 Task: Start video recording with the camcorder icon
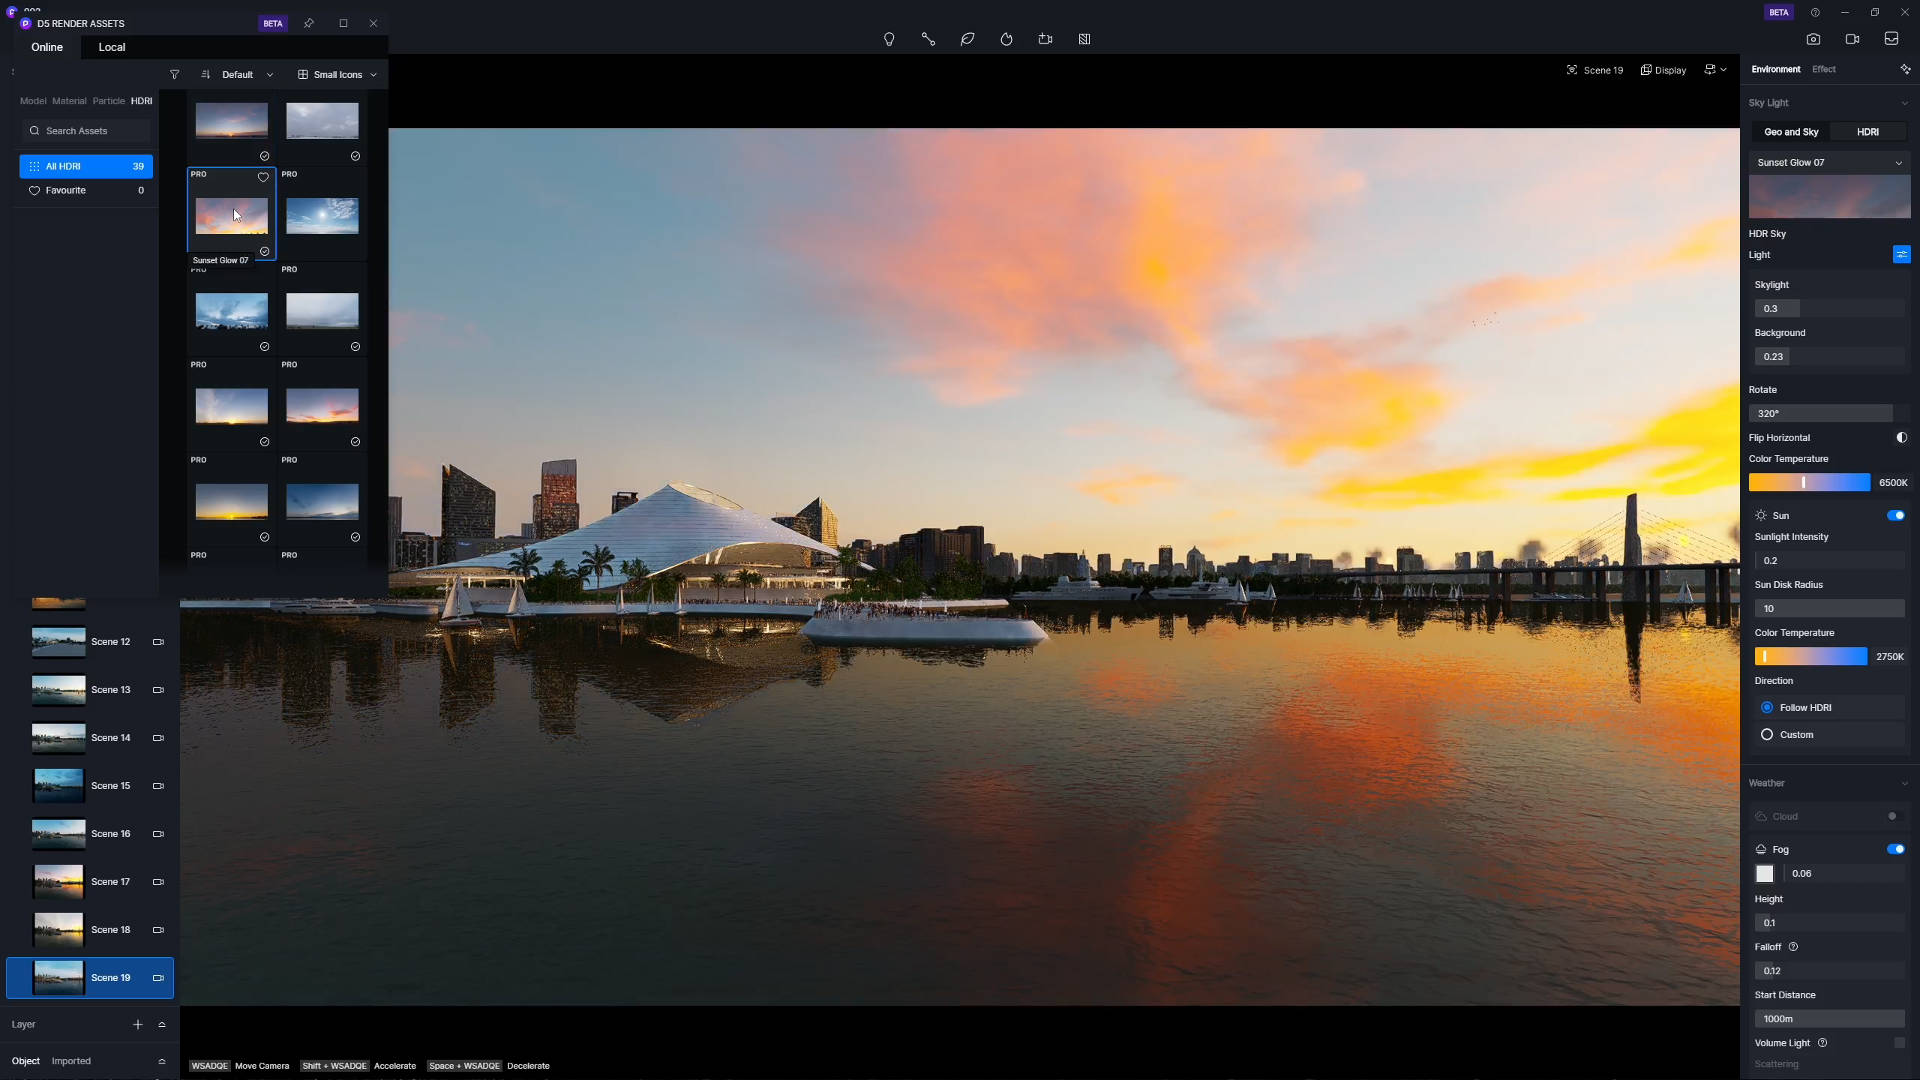click(x=1851, y=39)
